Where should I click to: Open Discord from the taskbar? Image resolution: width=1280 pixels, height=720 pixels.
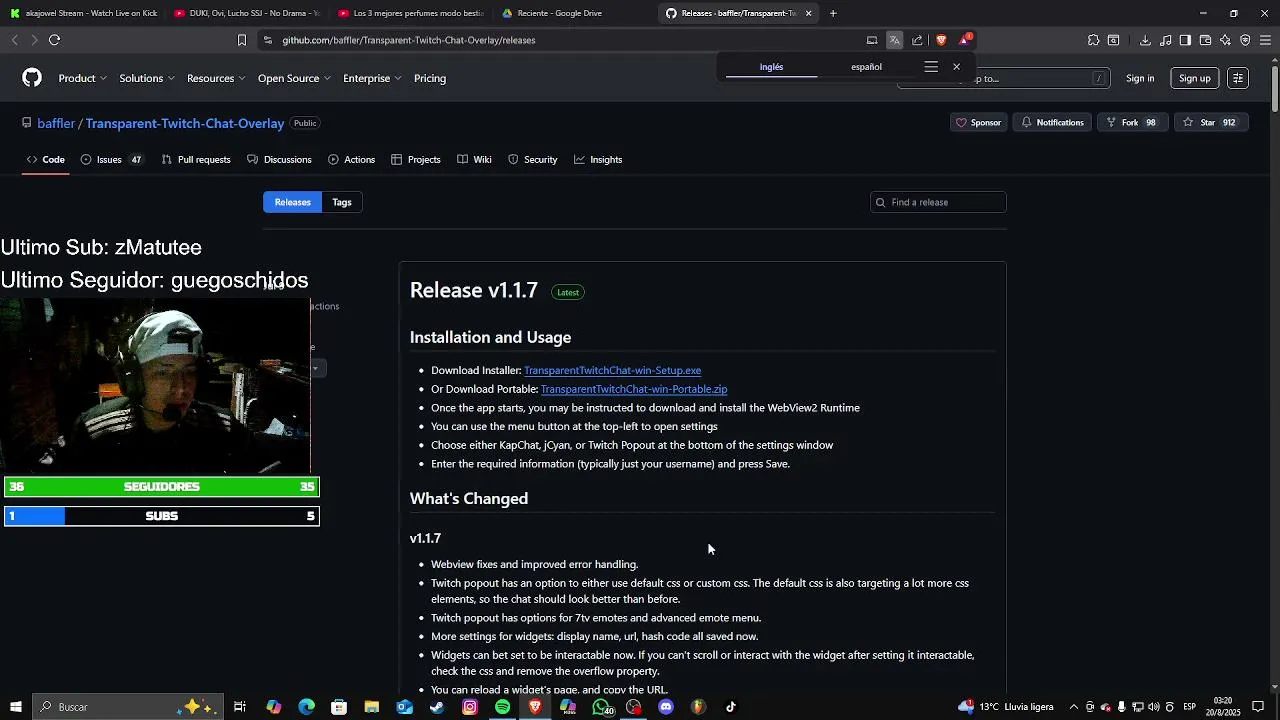[x=666, y=707]
